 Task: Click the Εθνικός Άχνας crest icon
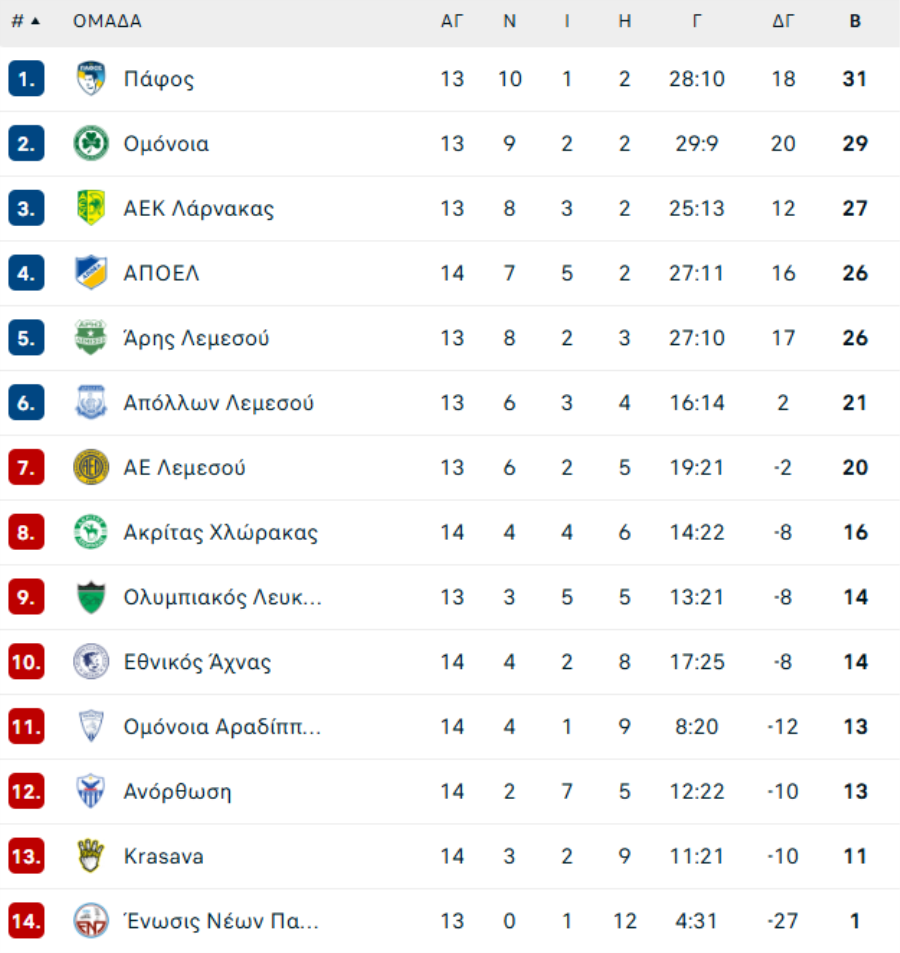pos(91,662)
